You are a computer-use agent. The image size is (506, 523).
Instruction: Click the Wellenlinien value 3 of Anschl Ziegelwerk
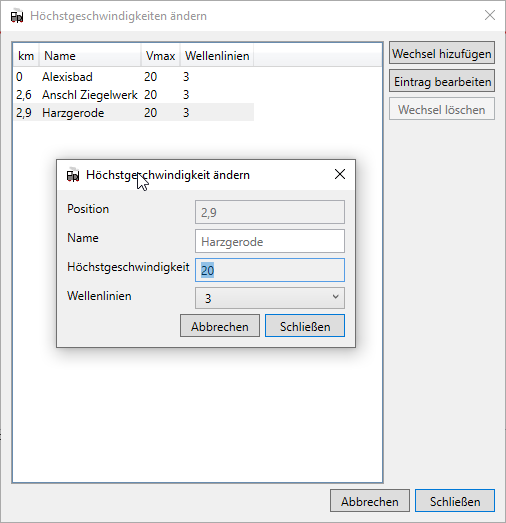[186, 95]
